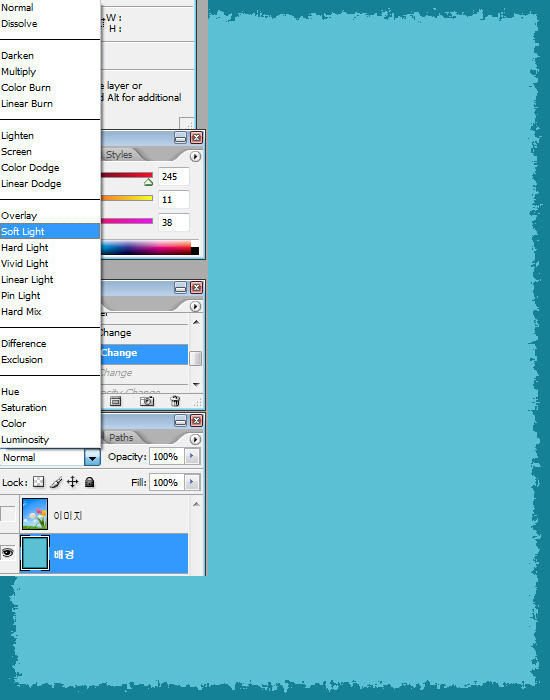Select the highlighted Change history state
Image resolution: width=550 pixels, height=700 pixels.
pyautogui.click(x=144, y=354)
